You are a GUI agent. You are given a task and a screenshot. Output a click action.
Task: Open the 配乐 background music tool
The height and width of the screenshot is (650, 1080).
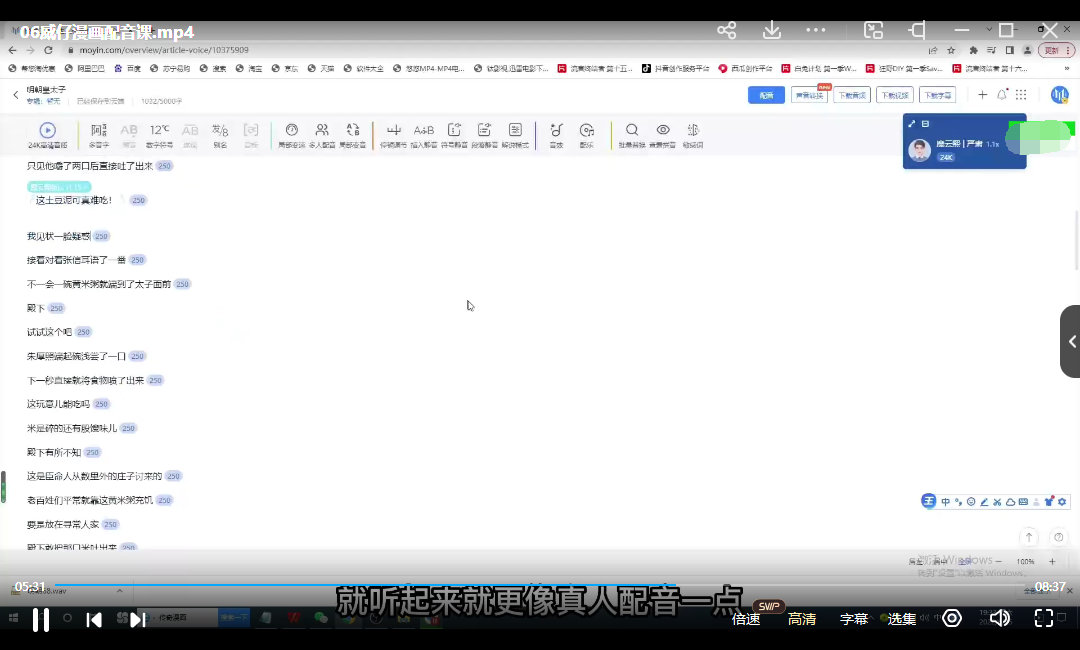point(586,135)
